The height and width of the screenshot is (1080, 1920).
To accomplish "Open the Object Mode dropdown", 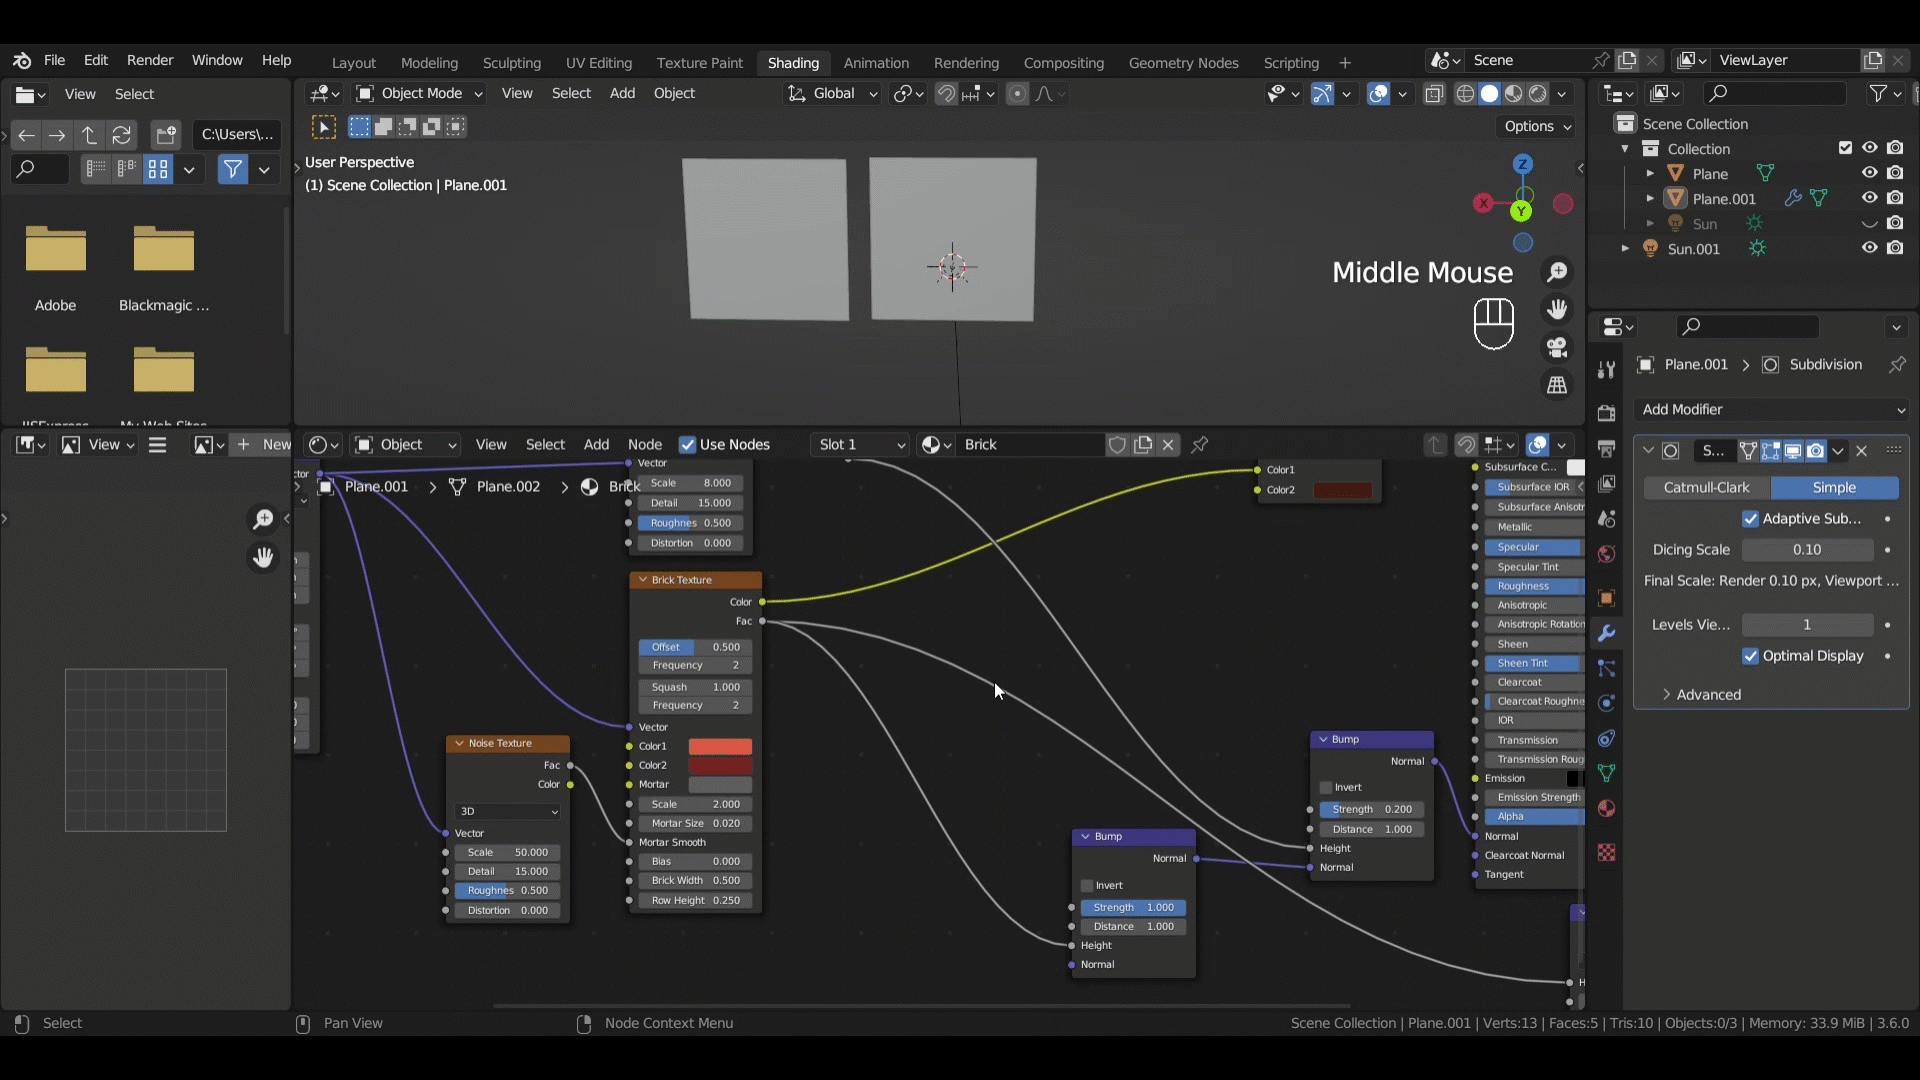I will [x=420, y=93].
